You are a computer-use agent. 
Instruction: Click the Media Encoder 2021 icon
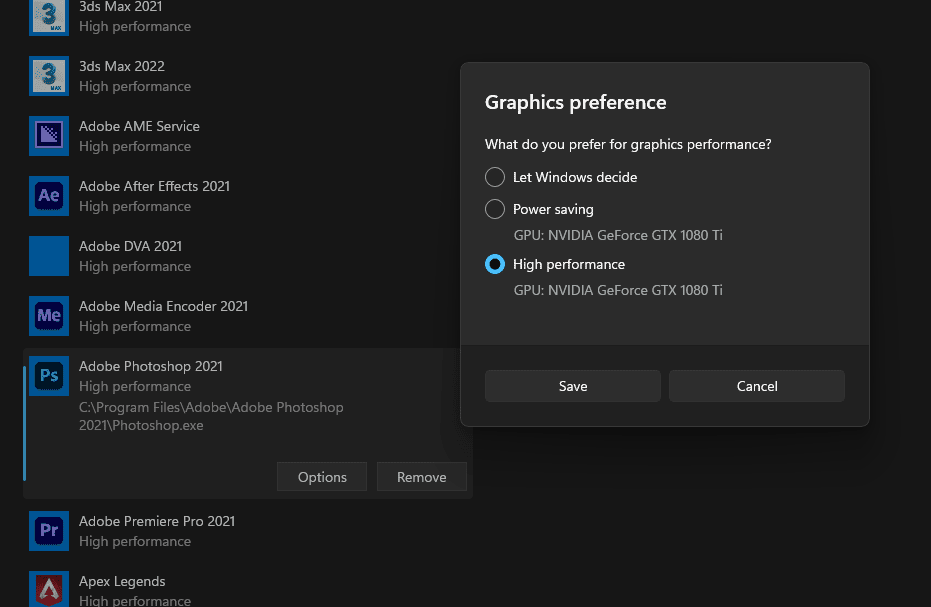tap(49, 316)
